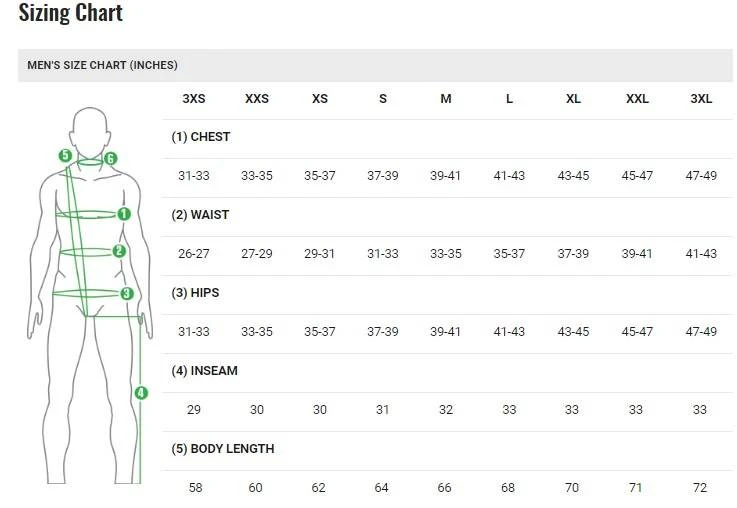Click the (5) BODY LENGTH row label
737x508 pixels.
[x=222, y=449]
